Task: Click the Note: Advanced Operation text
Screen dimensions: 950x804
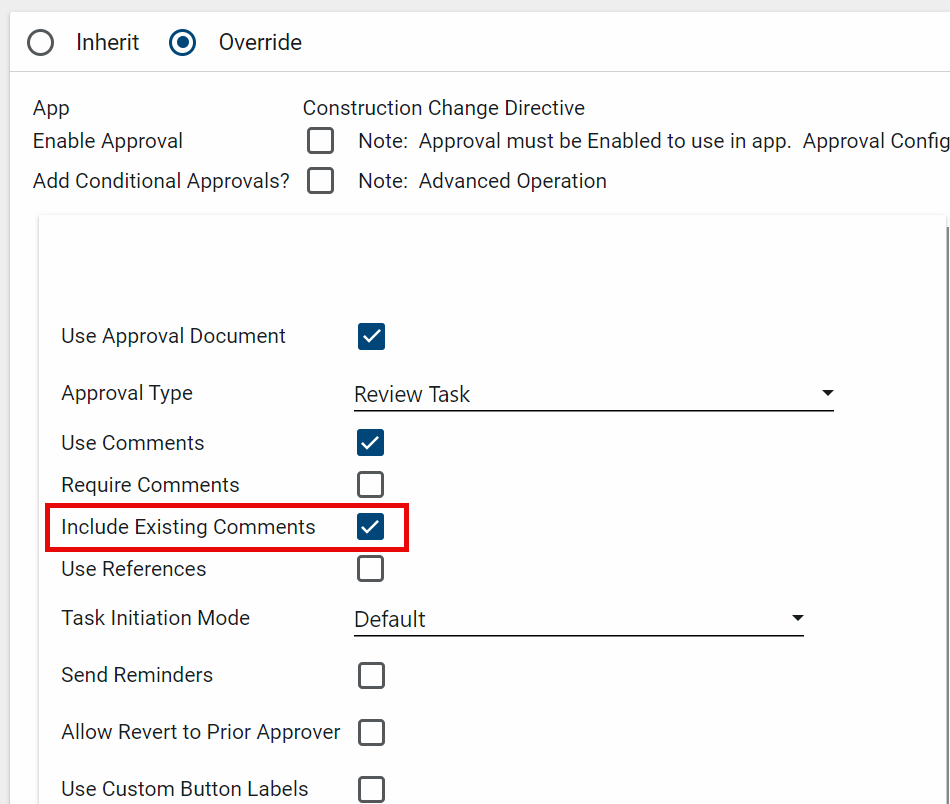Action: pos(482,181)
